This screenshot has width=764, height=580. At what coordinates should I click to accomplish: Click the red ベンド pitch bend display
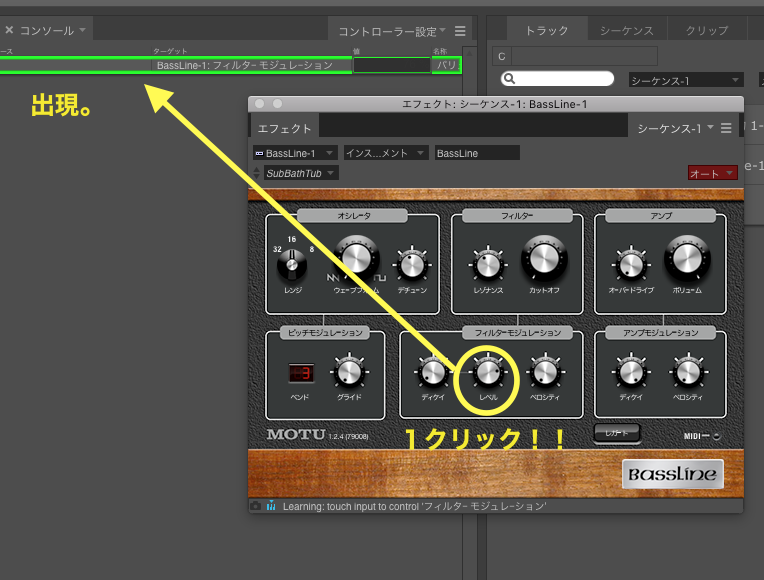[x=302, y=373]
